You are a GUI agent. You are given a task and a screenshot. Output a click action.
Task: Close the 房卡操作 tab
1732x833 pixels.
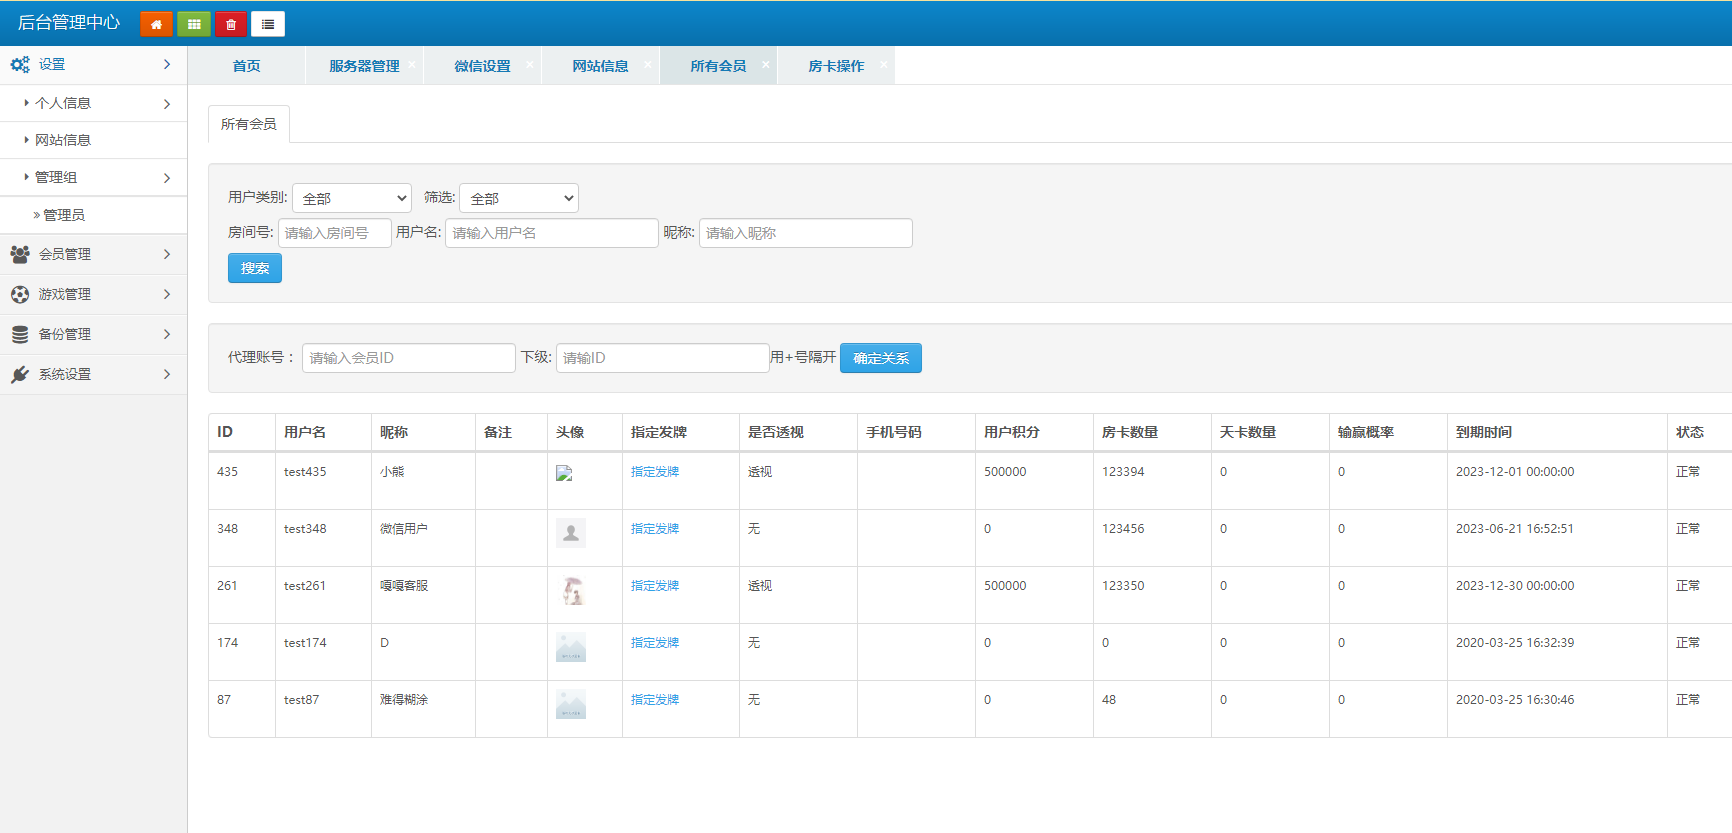(884, 65)
